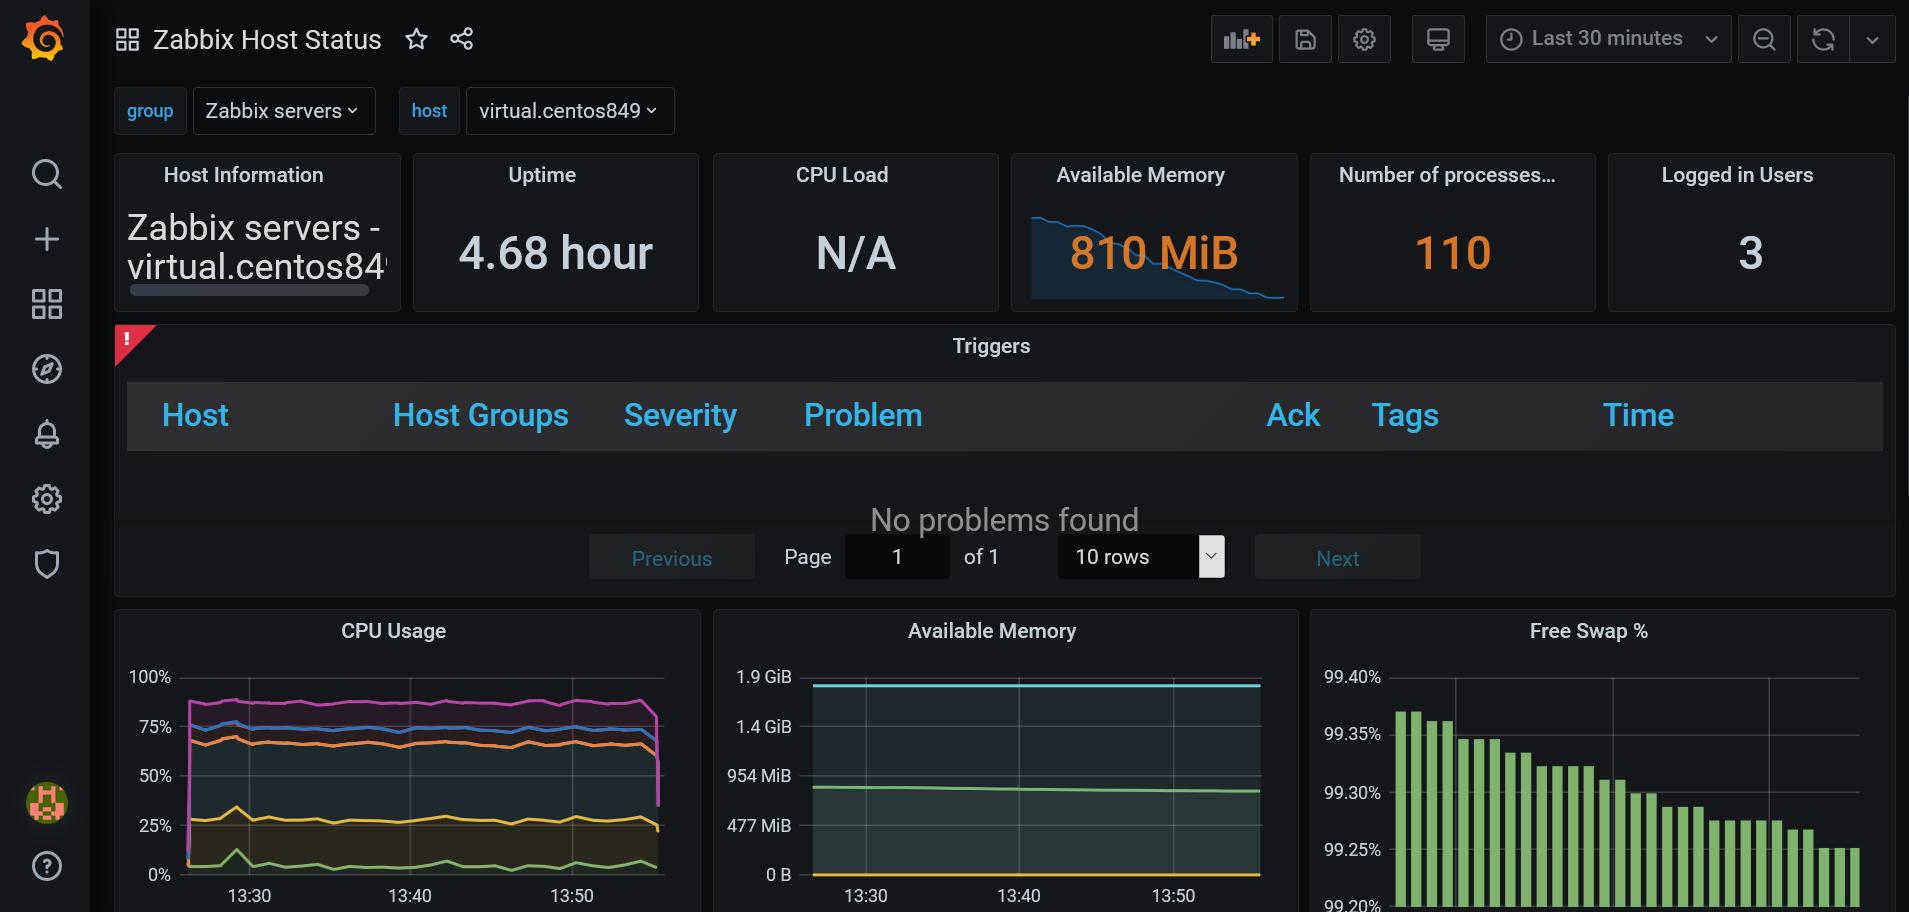This screenshot has height=912, width=1909.
Task: Open dashboard settings gear icon
Action: [x=1364, y=38]
